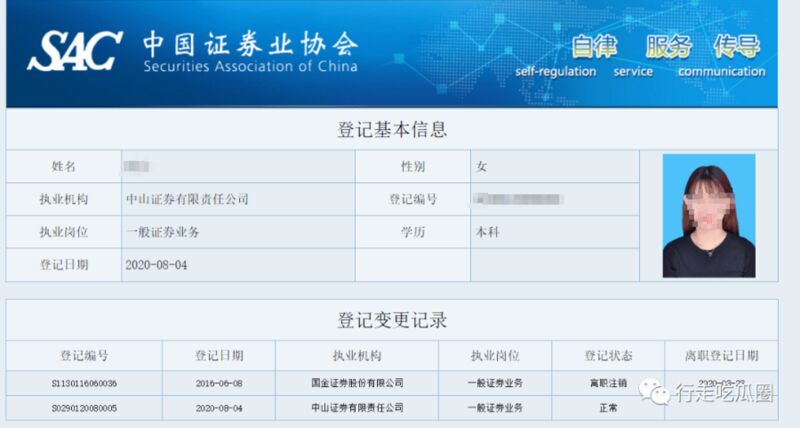800x428 pixels.
Task: Click the status 正常
Action: click(x=608, y=408)
